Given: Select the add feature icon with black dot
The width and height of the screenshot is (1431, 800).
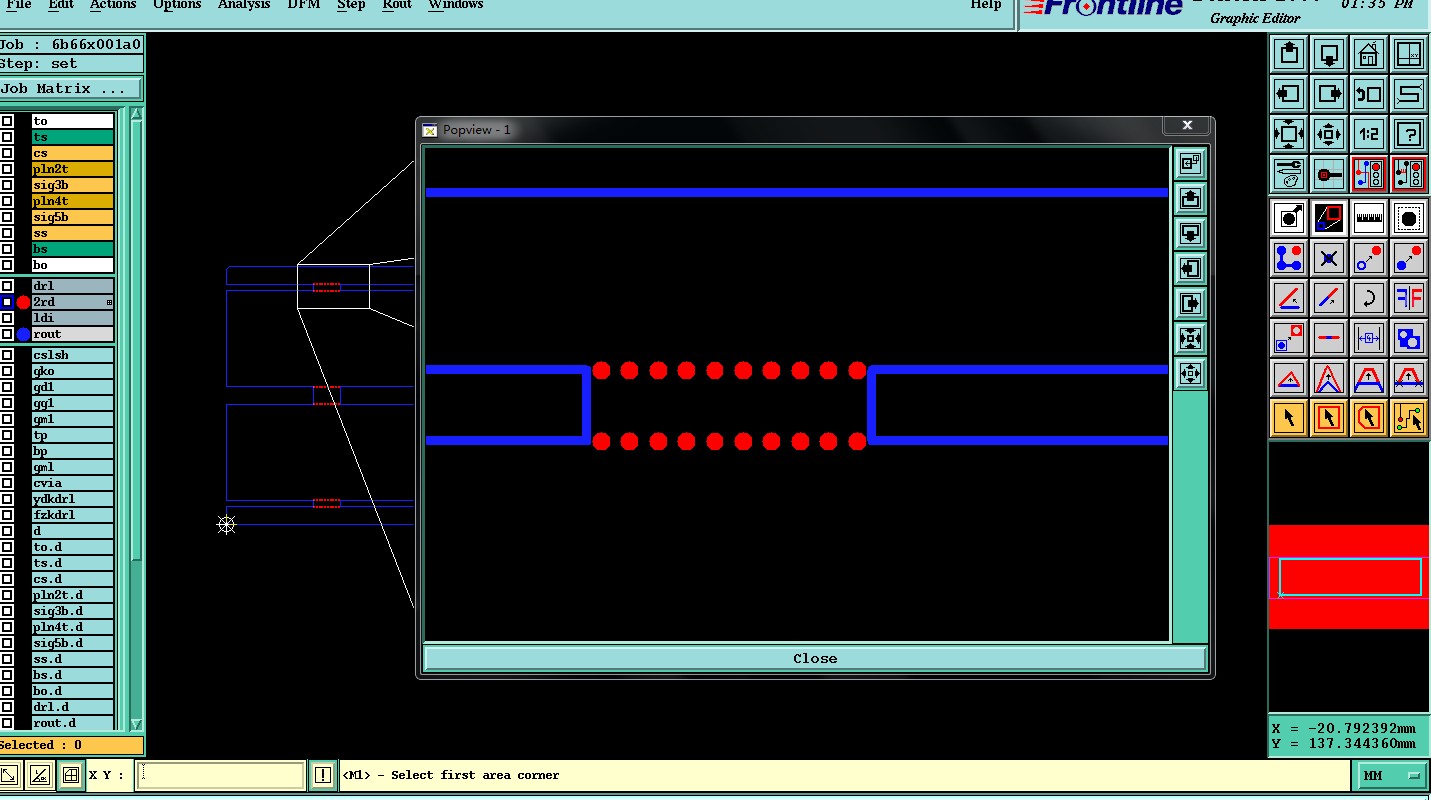Looking at the screenshot, I should [x=1289, y=218].
